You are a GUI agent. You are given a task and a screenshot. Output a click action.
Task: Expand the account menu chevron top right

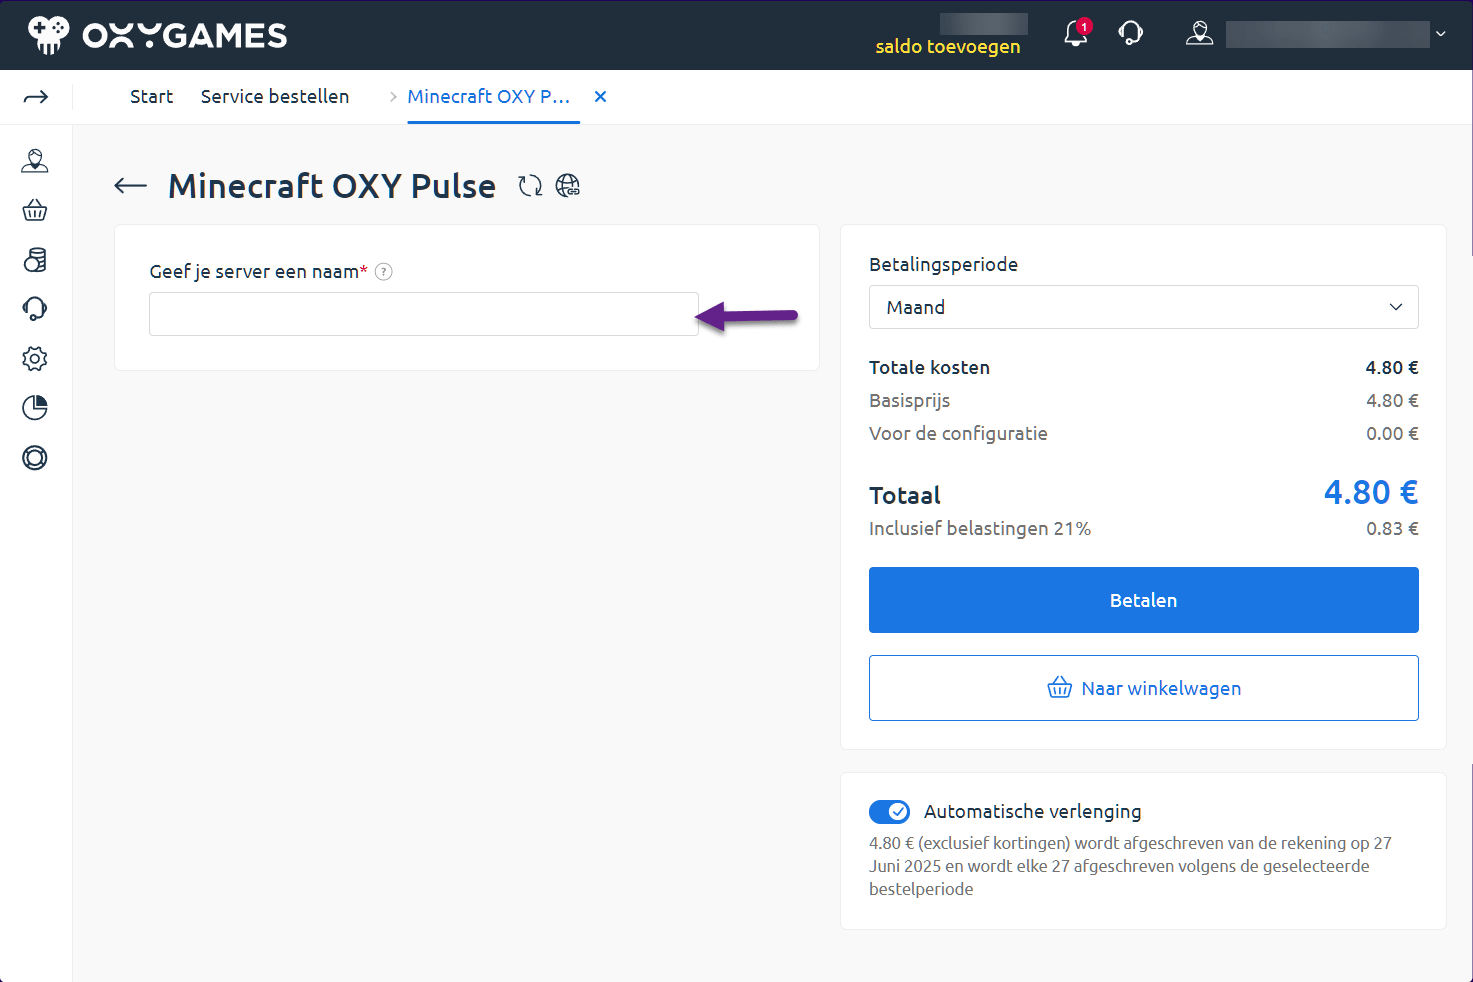click(x=1440, y=34)
